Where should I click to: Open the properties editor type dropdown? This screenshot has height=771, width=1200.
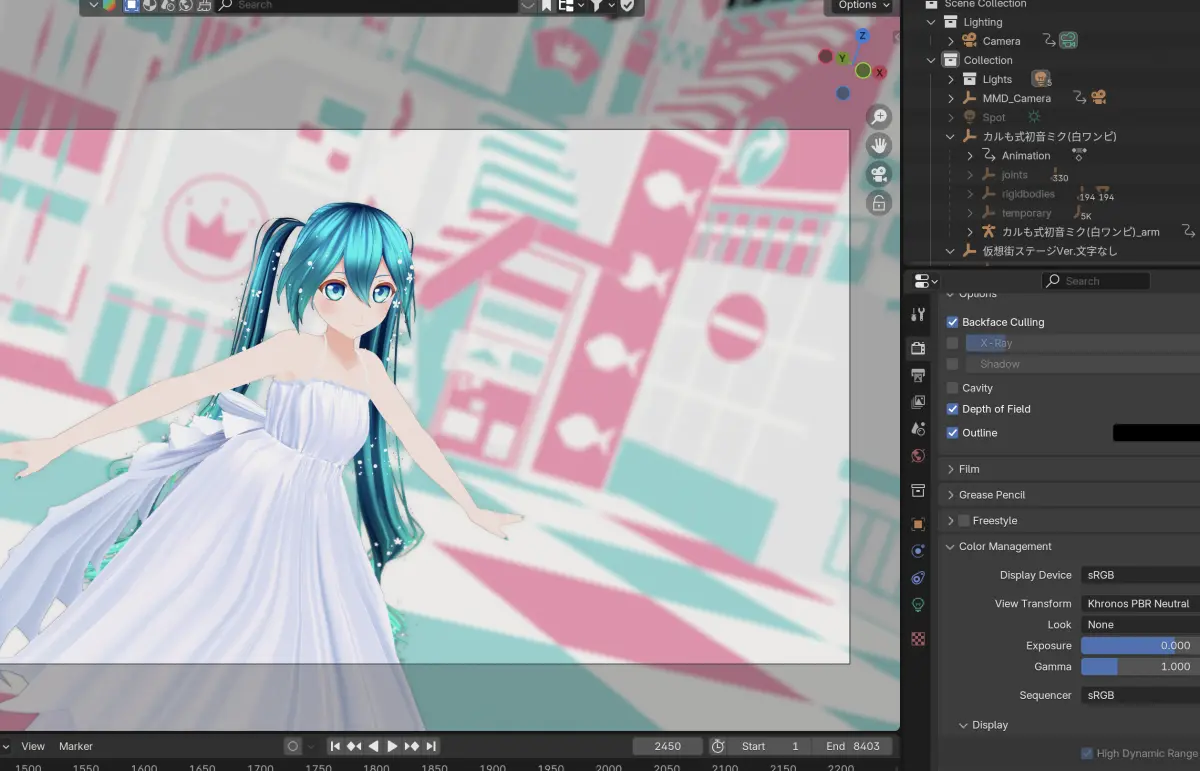click(927, 281)
